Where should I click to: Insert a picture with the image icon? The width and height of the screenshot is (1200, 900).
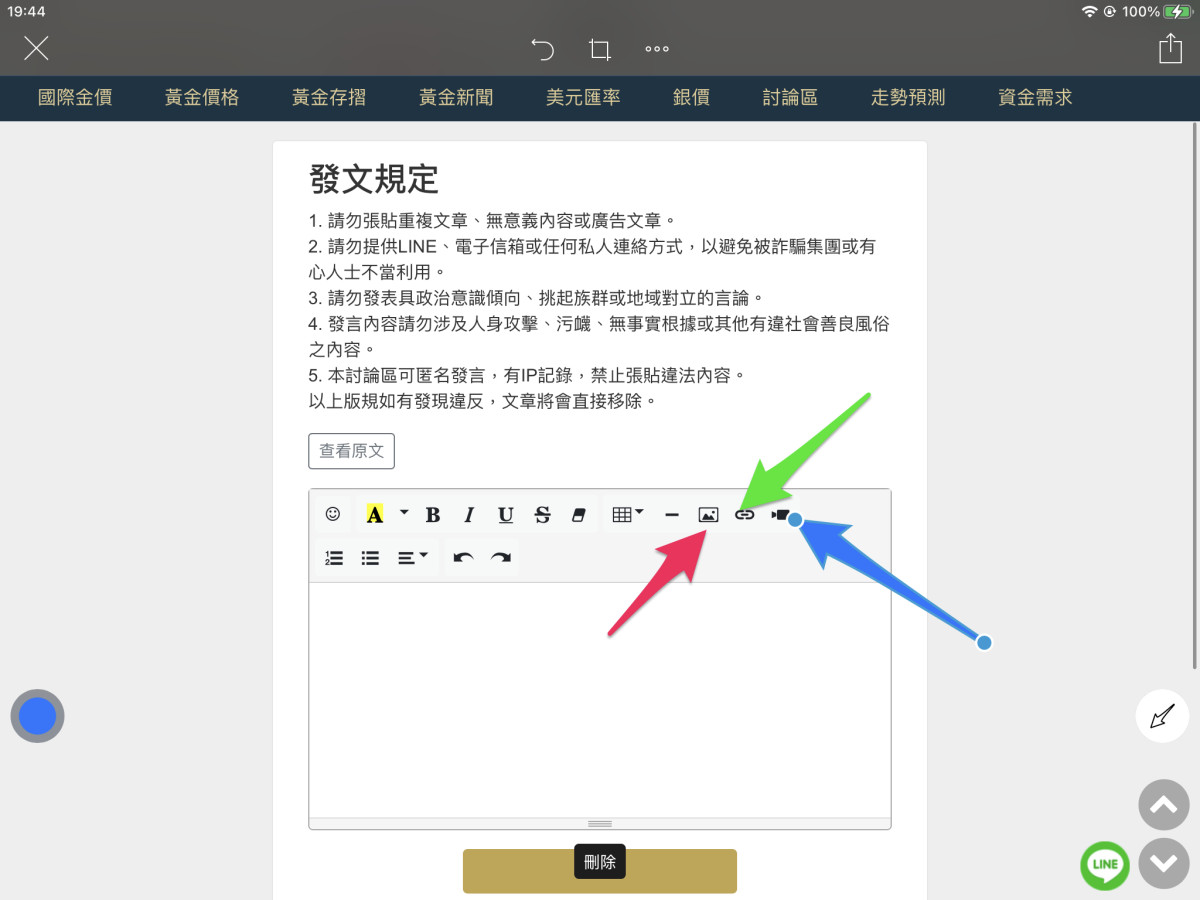(708, 514)
